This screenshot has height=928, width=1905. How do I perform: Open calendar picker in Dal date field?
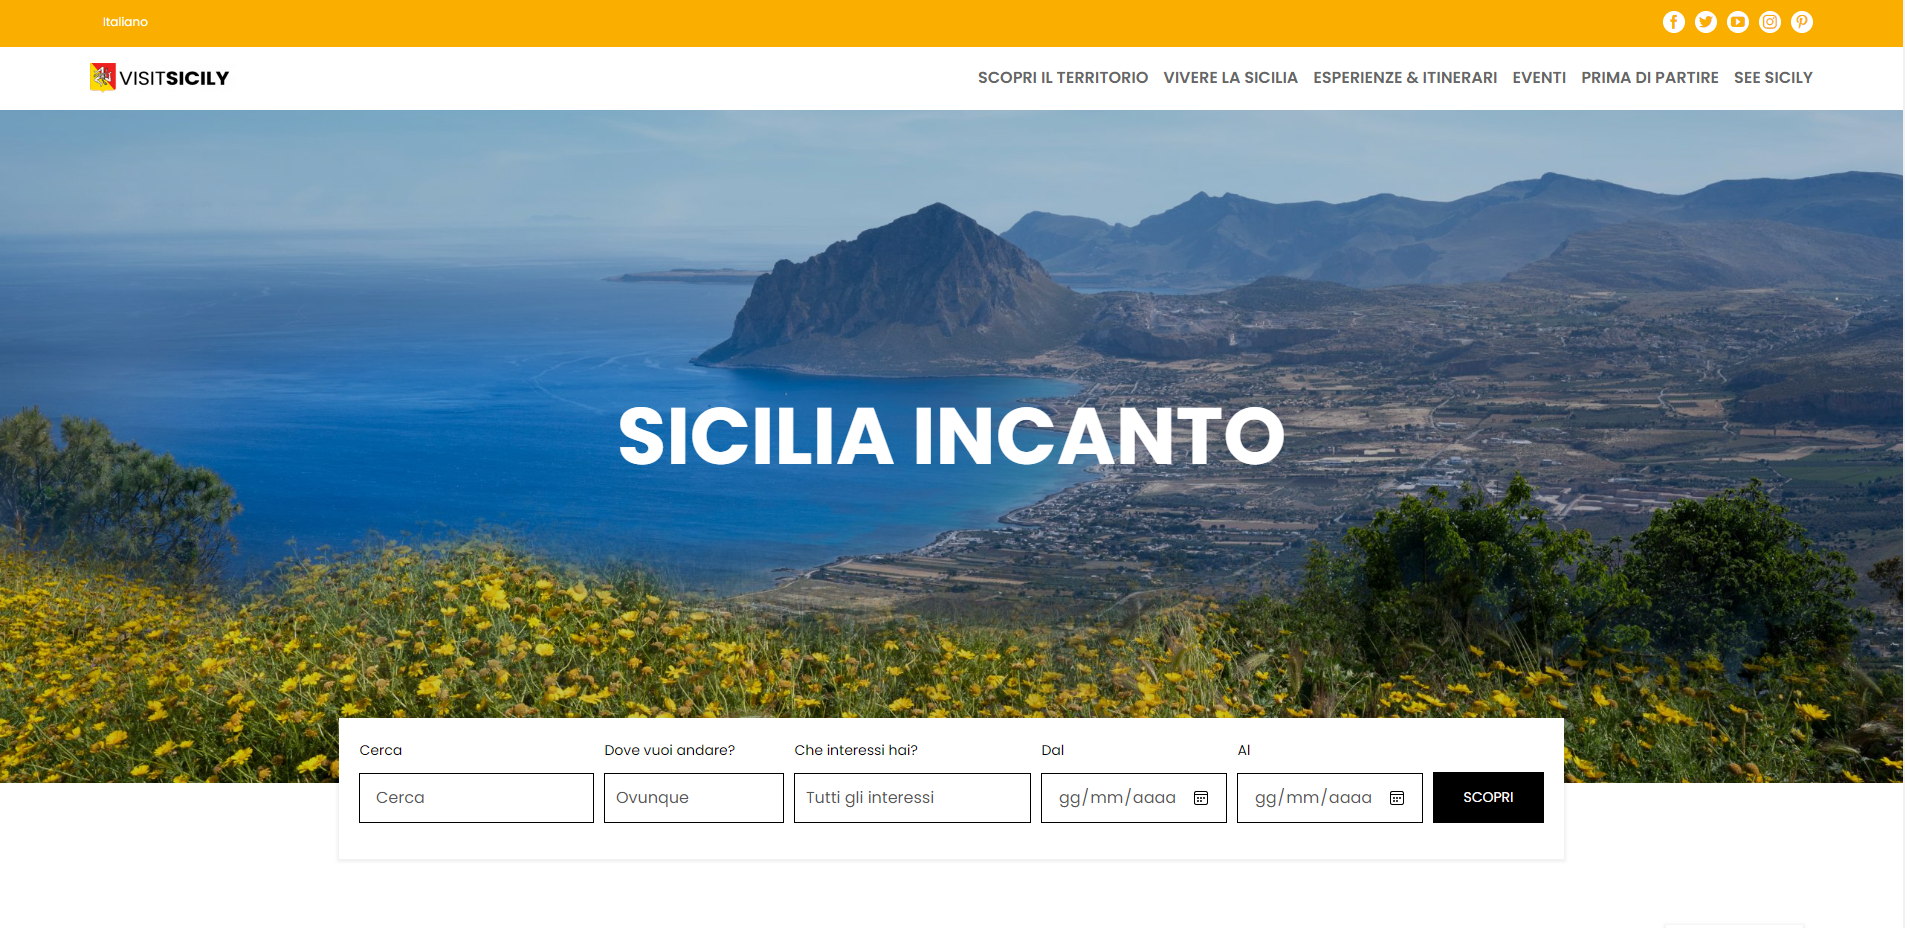pyautogui.click(x=1201, y=798)
